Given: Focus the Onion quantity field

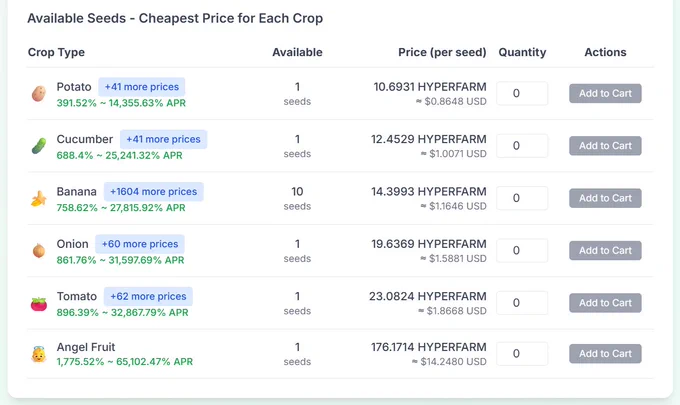Looking at the screenshot, I should pyautogui.click(x=522, y=251).
